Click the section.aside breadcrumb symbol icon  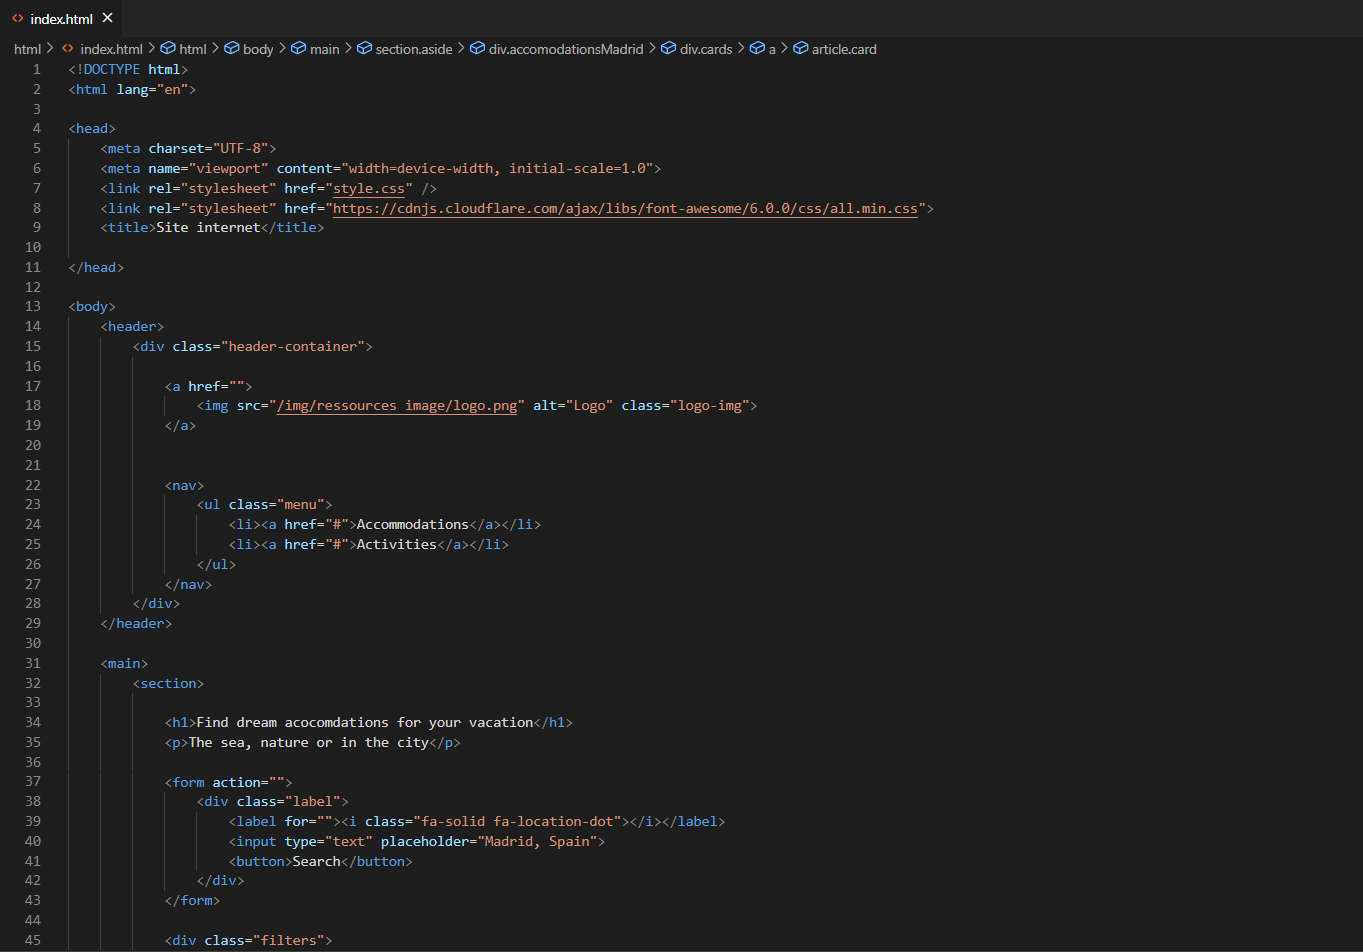[364, 49]
